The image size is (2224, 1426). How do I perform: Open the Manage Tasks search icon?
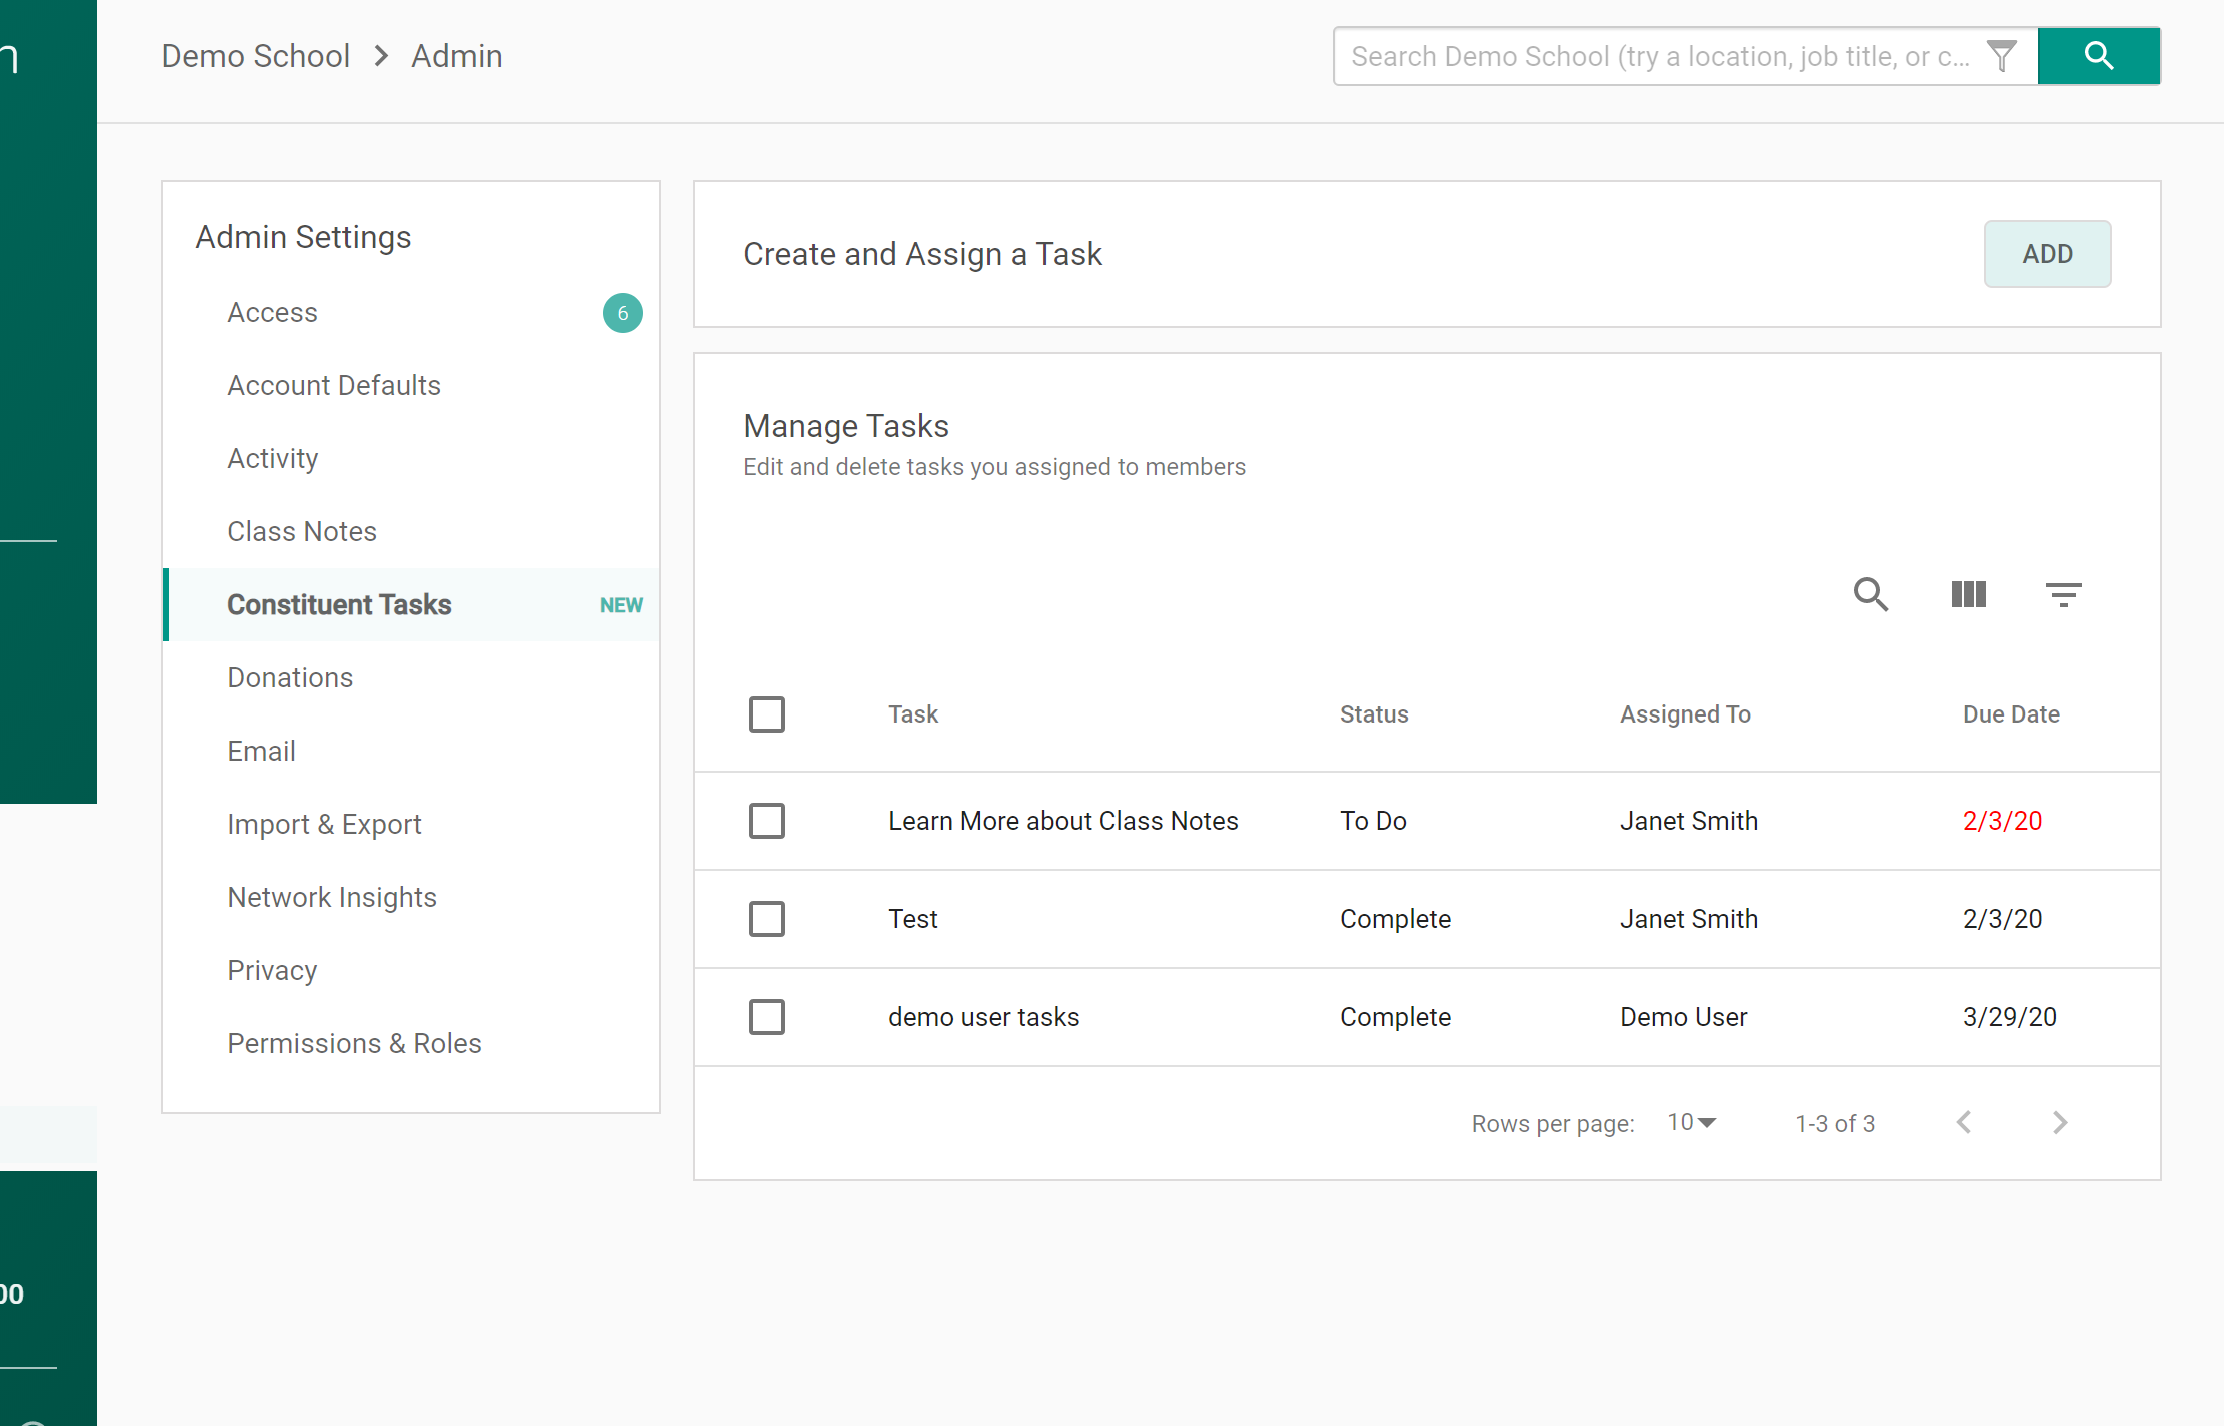click(x=1871, y=594)
